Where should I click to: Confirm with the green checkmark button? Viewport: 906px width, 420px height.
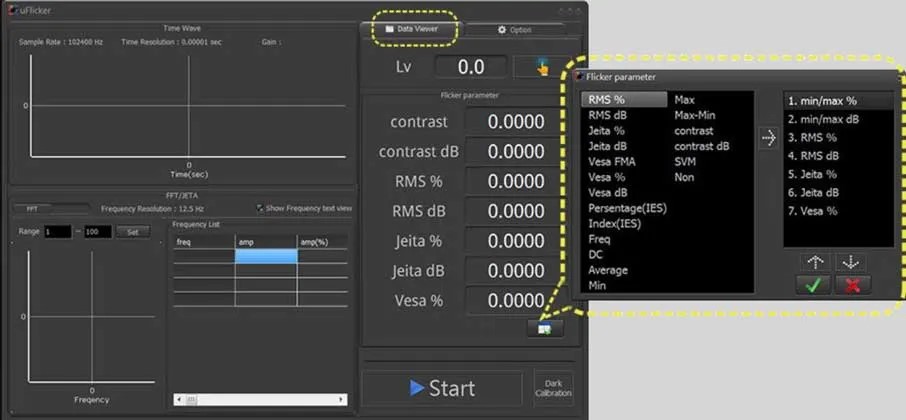click(x=818, y=285)
